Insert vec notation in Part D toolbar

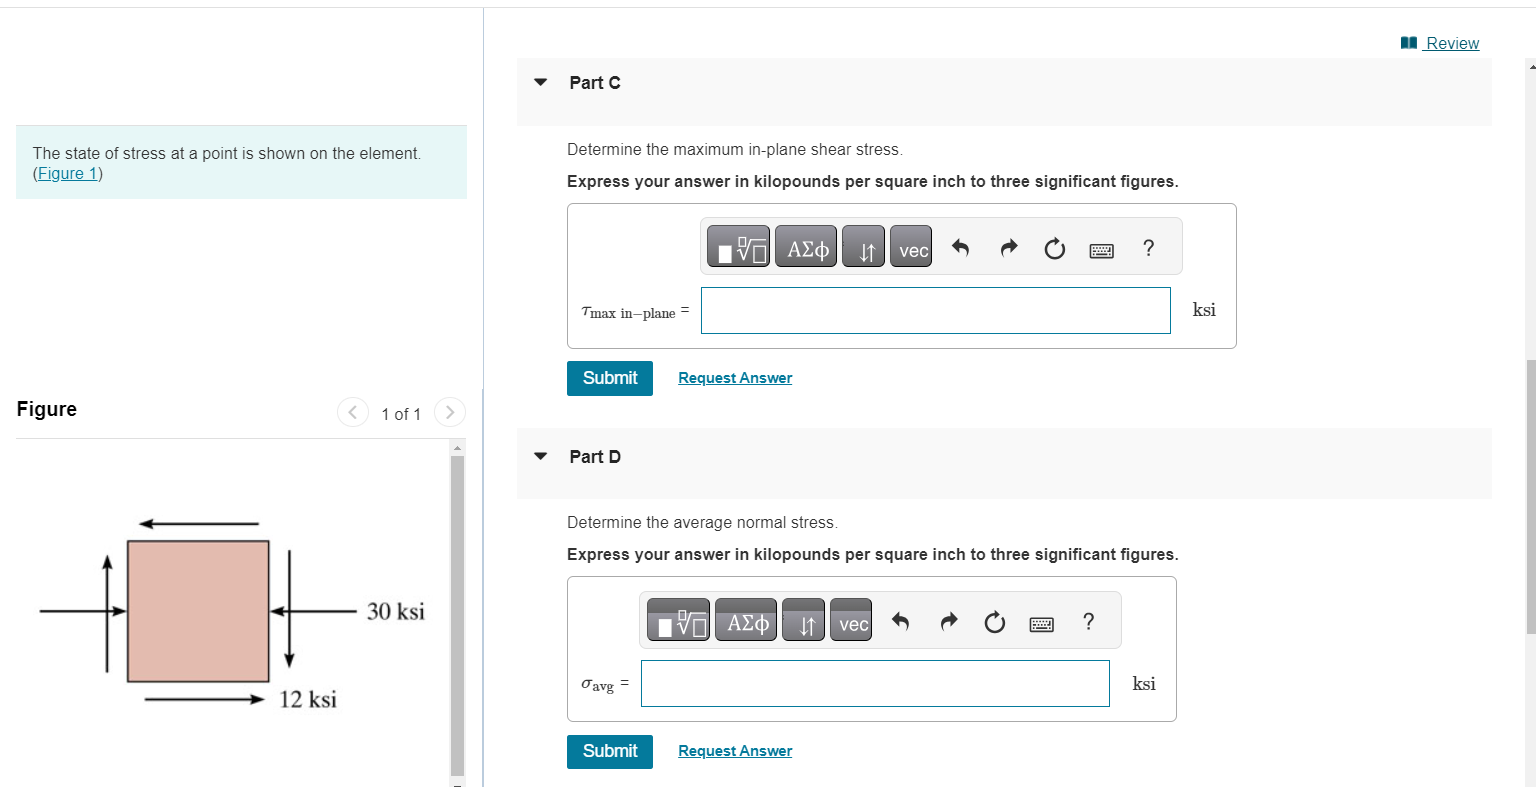[851, 620]
